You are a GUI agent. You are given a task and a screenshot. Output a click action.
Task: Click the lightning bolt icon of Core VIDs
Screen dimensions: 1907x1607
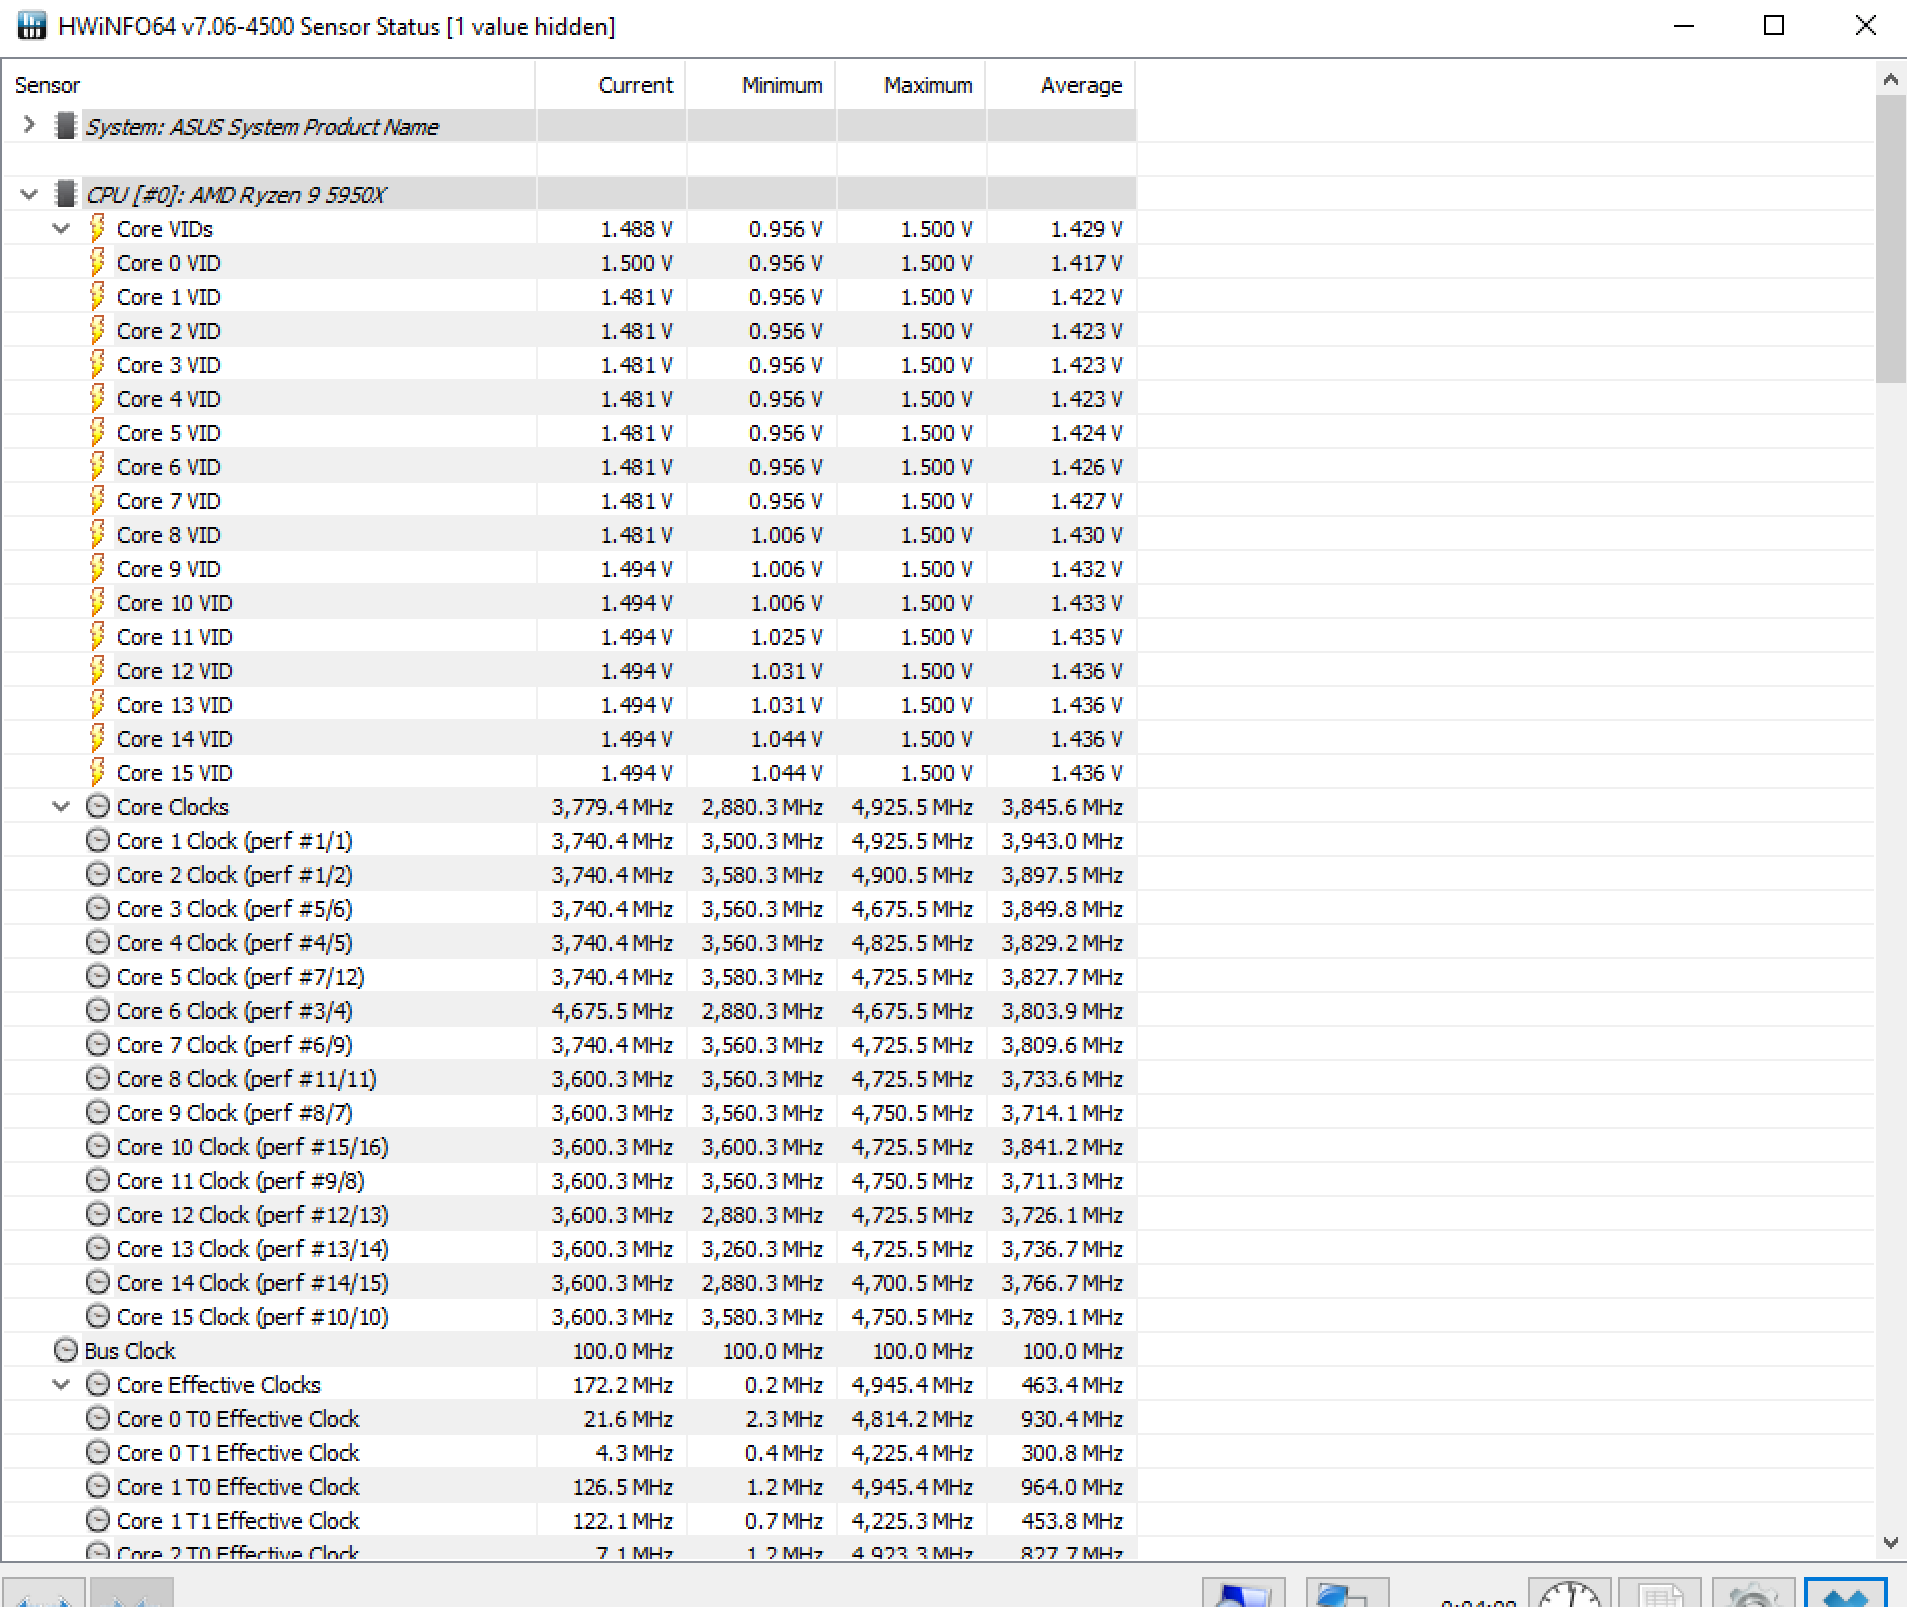point(97,228)
